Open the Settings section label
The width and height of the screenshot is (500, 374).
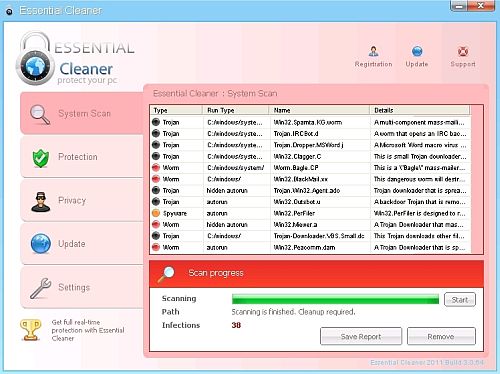tap(74, 287)
